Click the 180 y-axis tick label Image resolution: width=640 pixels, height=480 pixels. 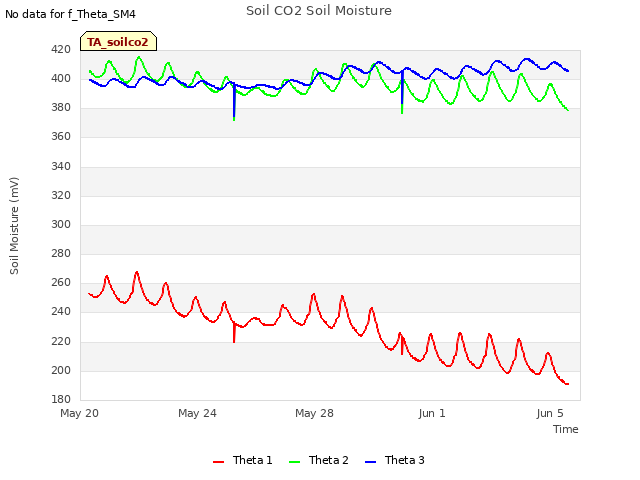61,399
